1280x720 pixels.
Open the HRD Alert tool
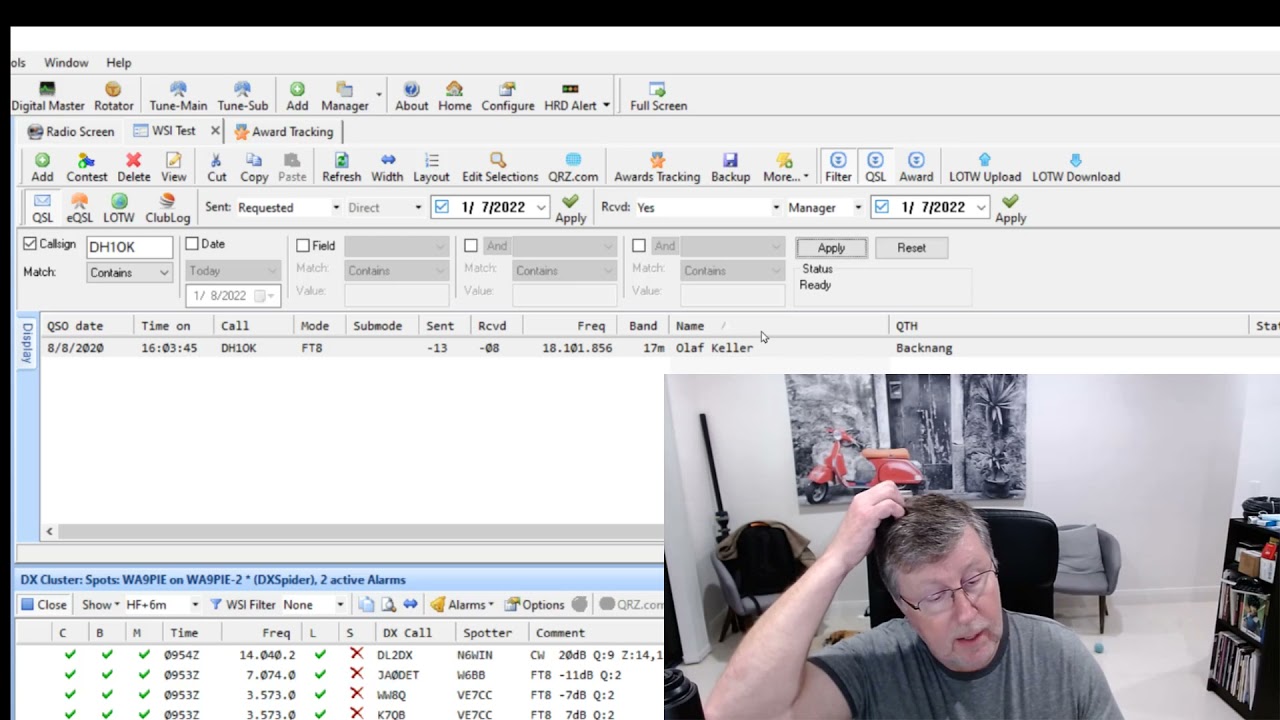(x=570, y=96)
